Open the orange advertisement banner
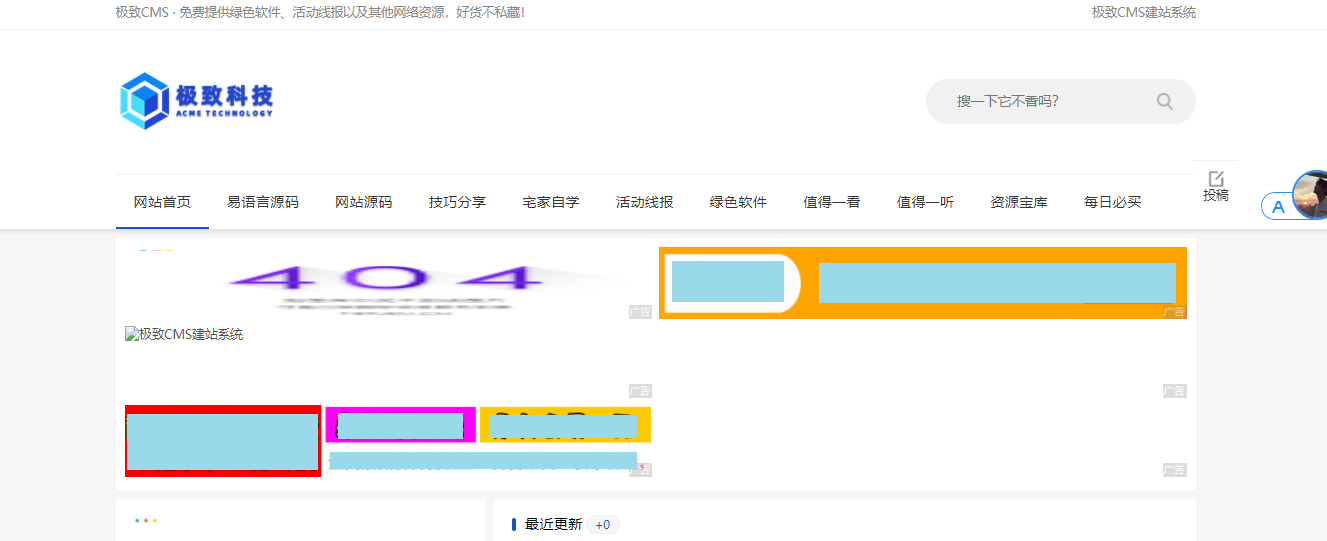 coord(923,283)
